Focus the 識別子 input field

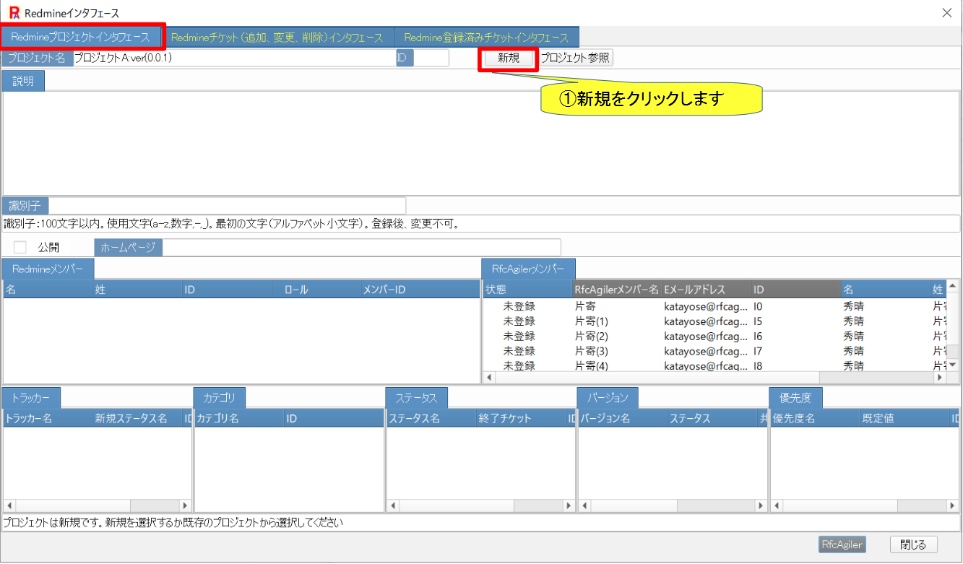[x=227, y=206]
